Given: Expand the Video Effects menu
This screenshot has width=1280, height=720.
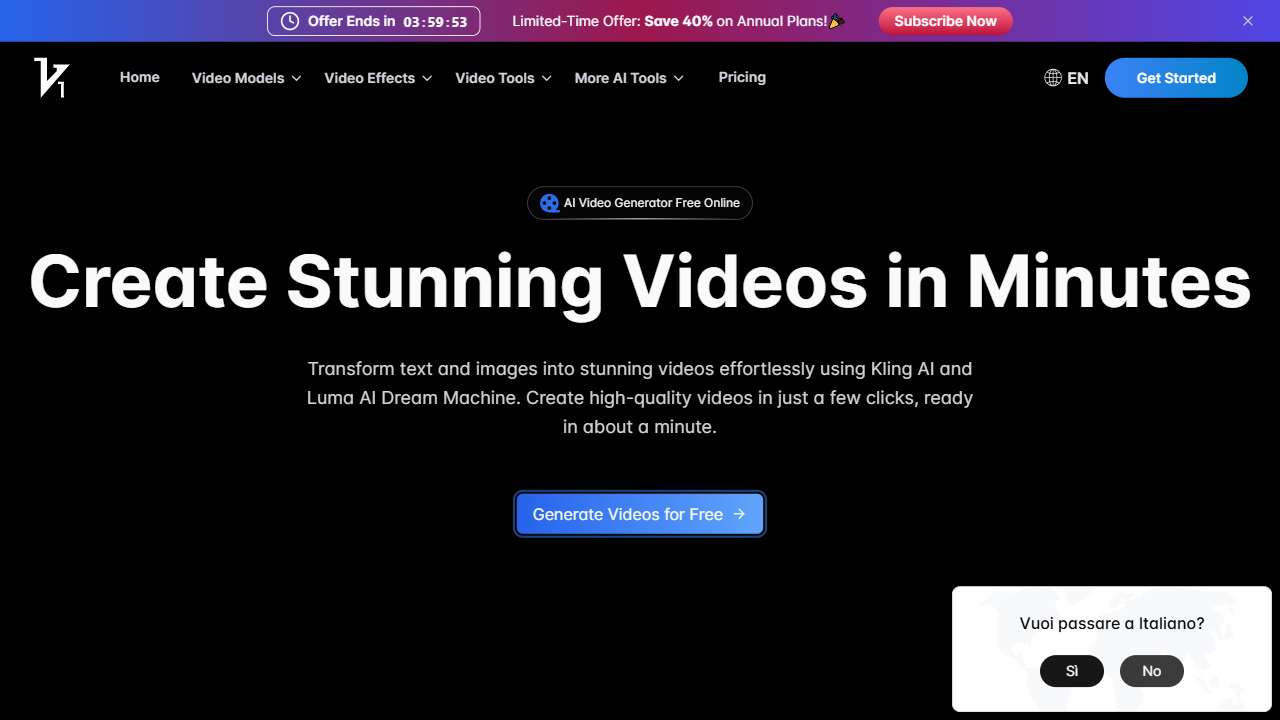Looking at the screenshot, I should click(370, 77).
